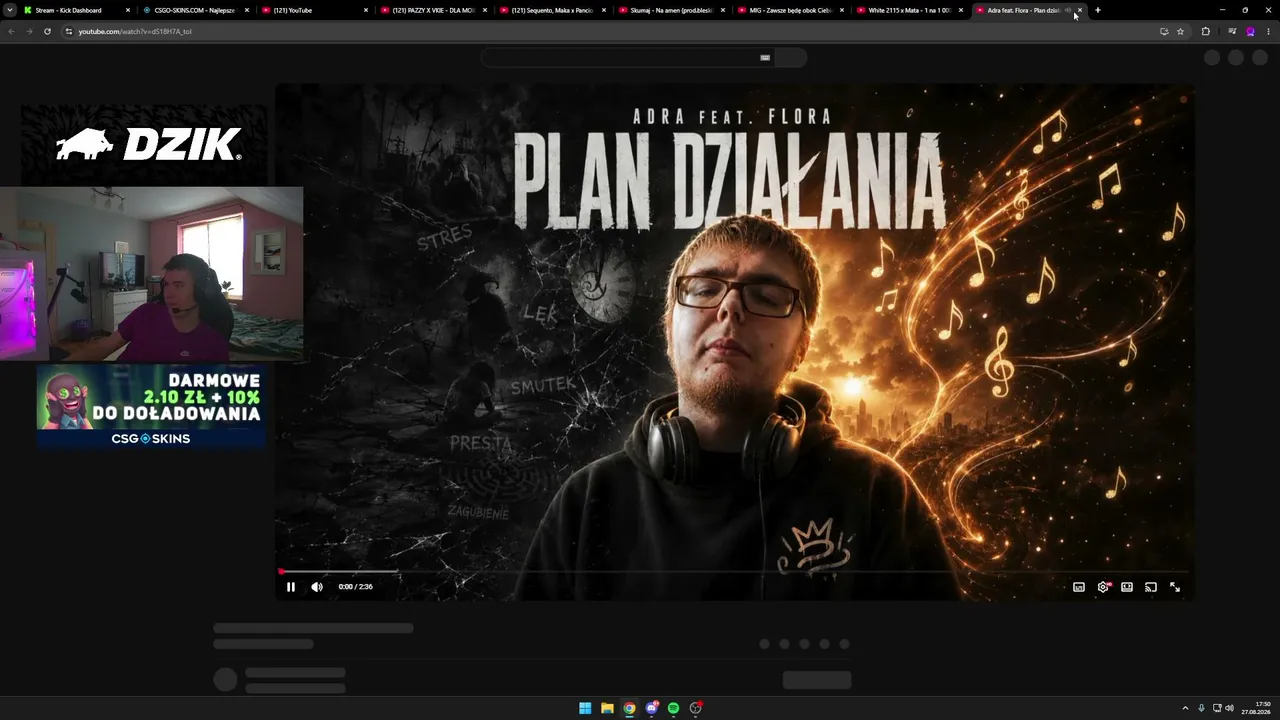Close the MIG - Zawsze będę tab
The height and width of the screenshot is (720, 1280).
[x=842, y=10]
